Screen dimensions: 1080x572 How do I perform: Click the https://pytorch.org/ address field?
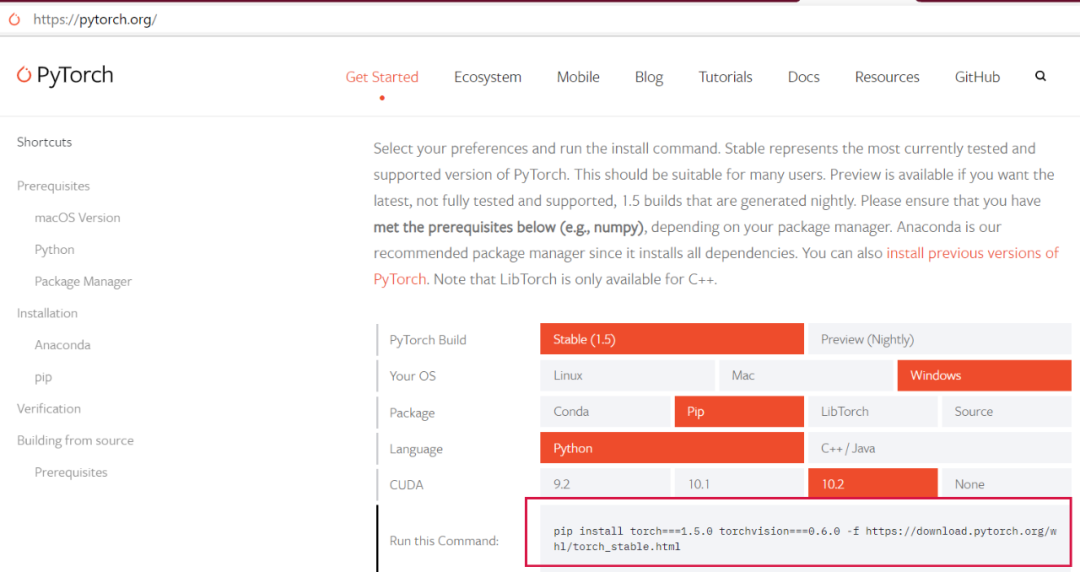pos(95,19)
